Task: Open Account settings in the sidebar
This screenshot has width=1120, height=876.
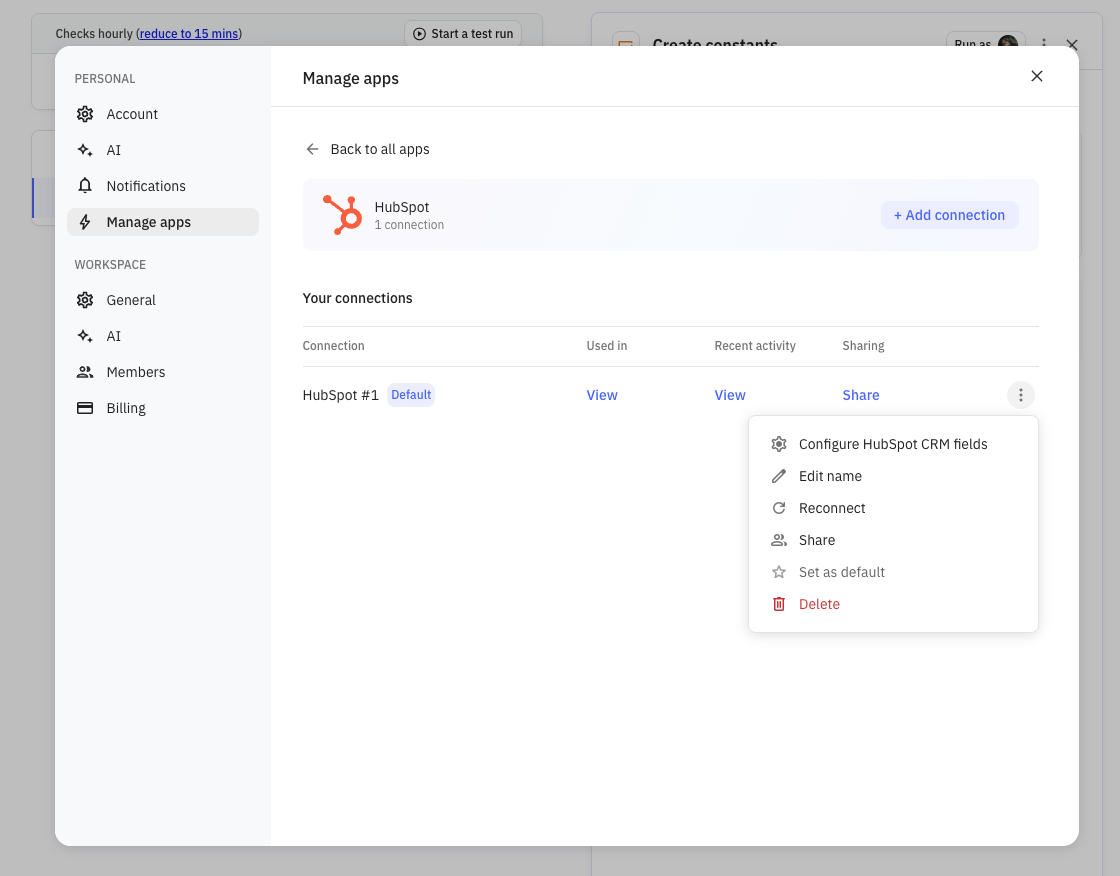Action: [x=132, y=114]
